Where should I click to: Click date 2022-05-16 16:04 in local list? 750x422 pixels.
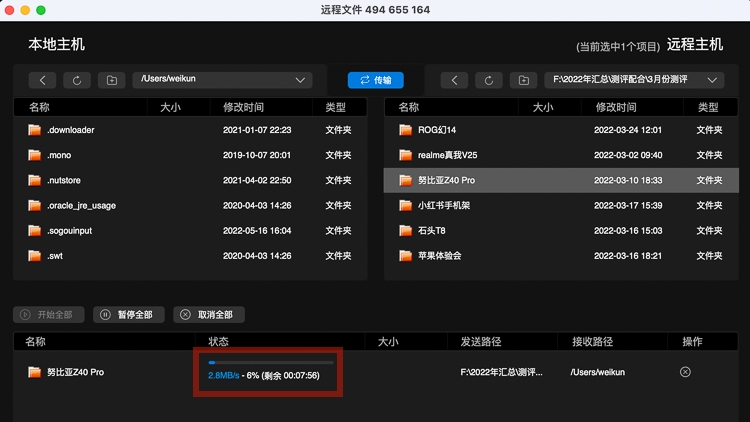click(257, 231)
